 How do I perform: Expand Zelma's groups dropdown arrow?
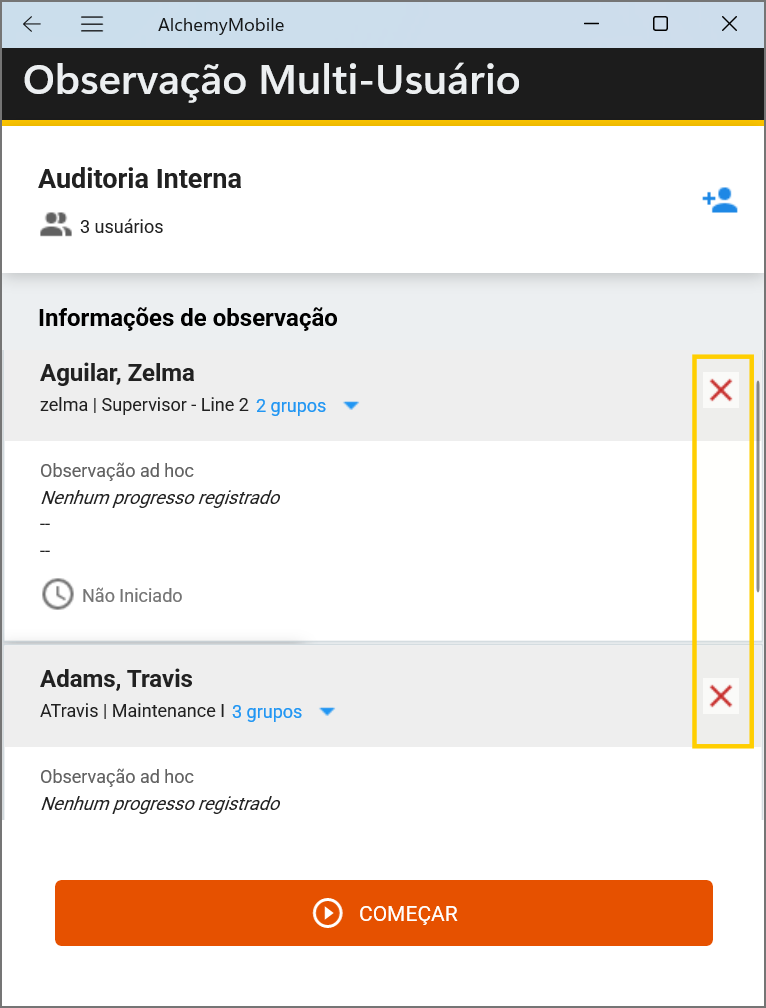tap(350, 406)
